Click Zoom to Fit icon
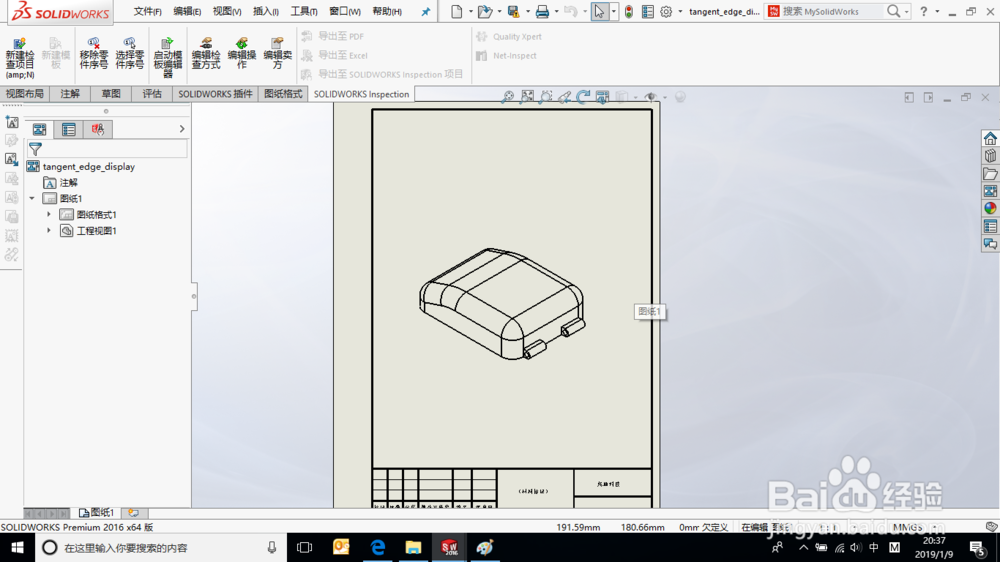The image size is (1000, 562). (508, 97)
